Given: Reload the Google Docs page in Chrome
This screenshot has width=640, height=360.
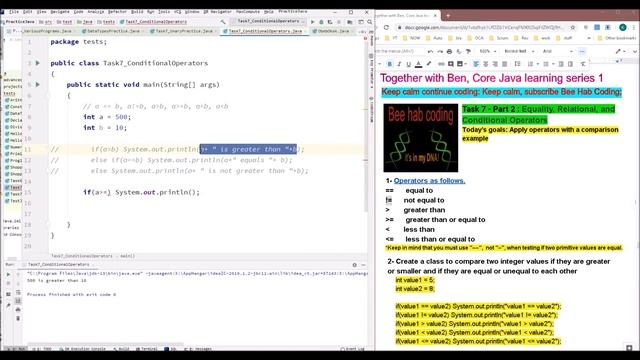Looking at the screenshot, I should 386,27.
